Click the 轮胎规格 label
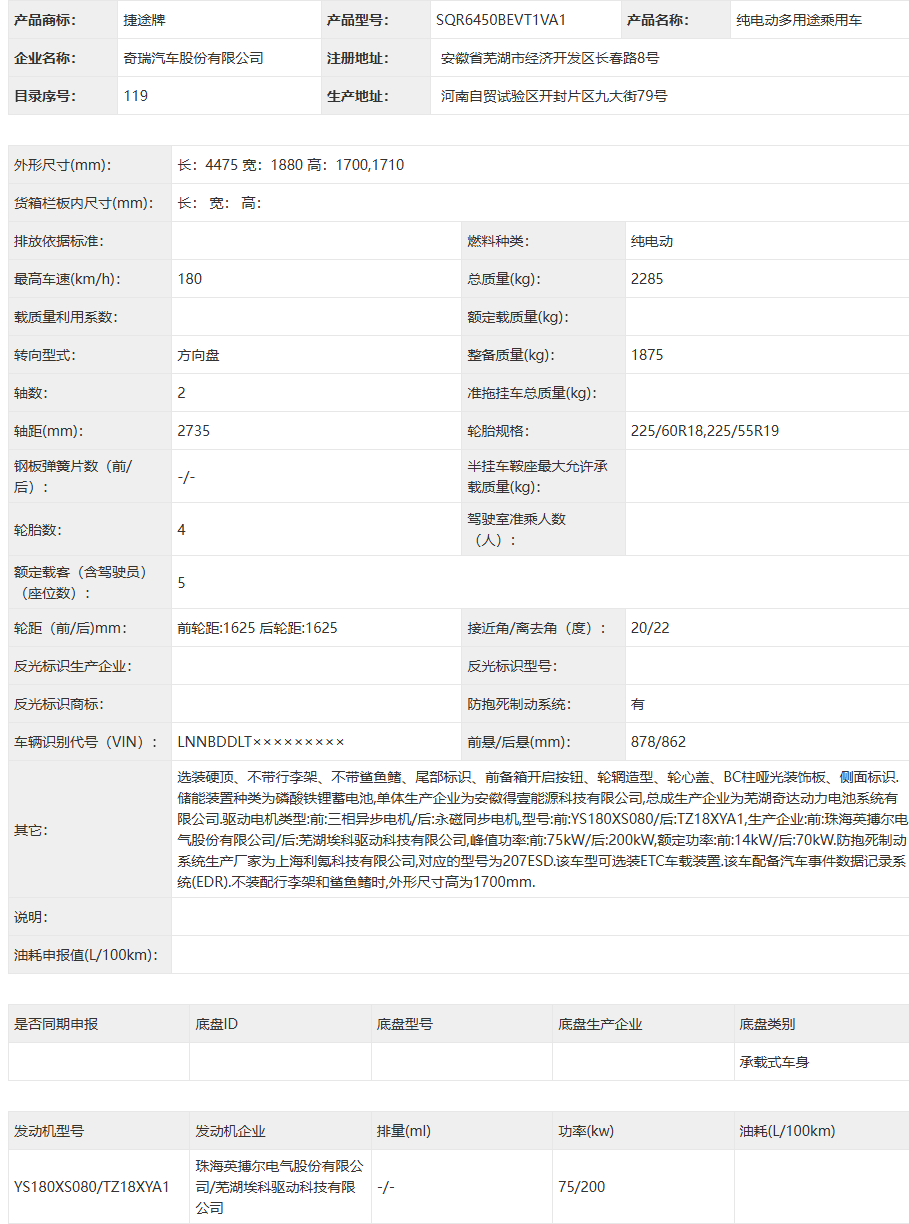This screenshot has height=1224, width=909. (x=498, y=431)
